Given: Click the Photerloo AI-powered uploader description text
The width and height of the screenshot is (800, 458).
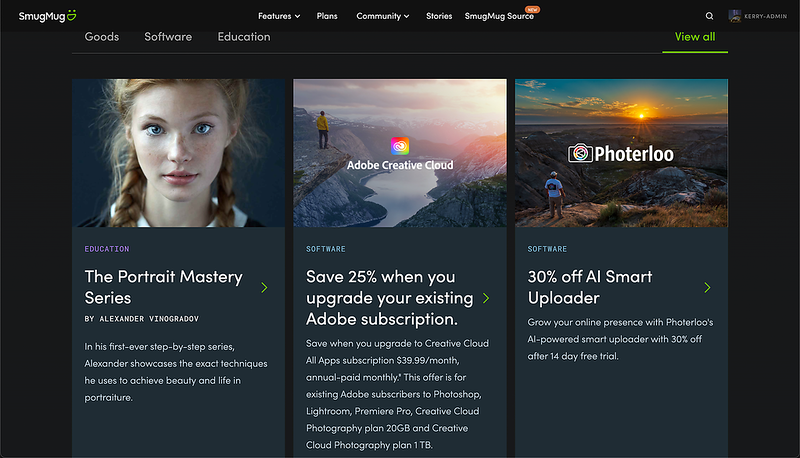Looking at the screenshot, I should click(x=620, y=339).
